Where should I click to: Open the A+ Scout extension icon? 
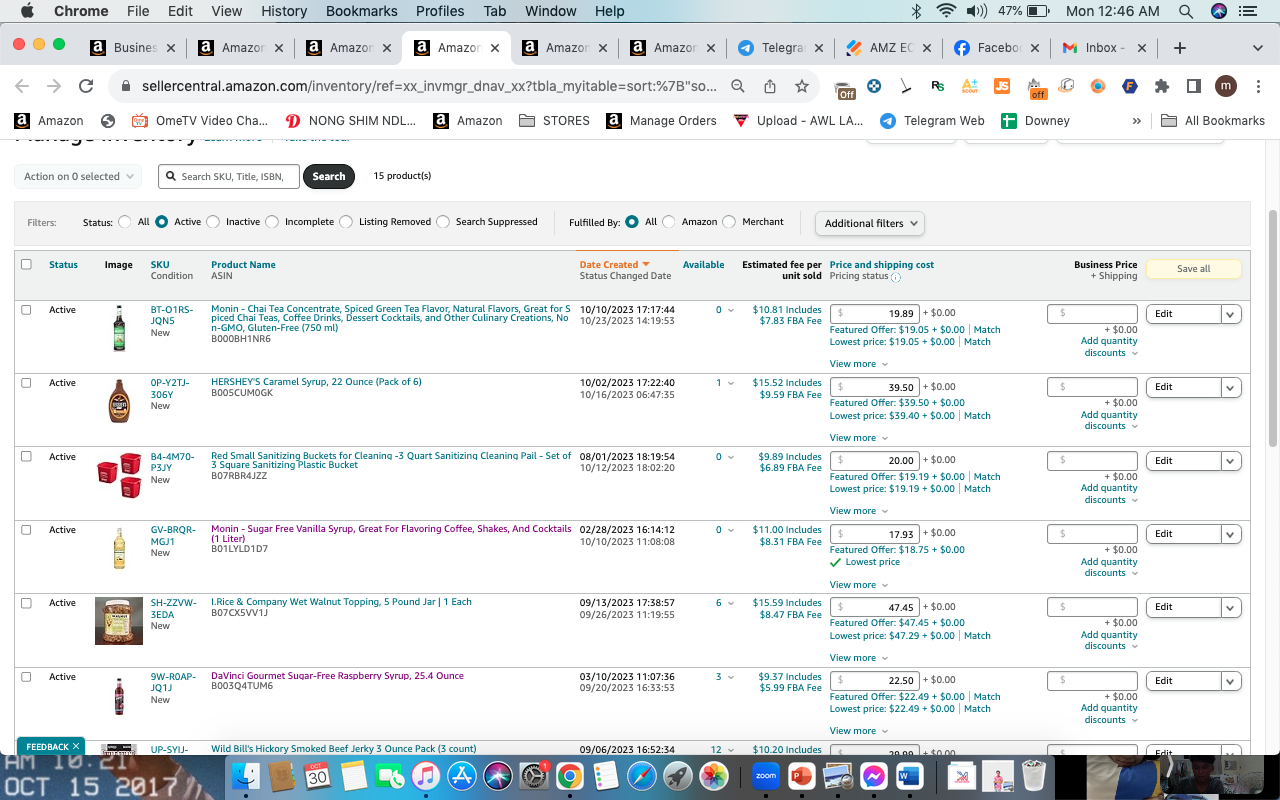point(969,86)
